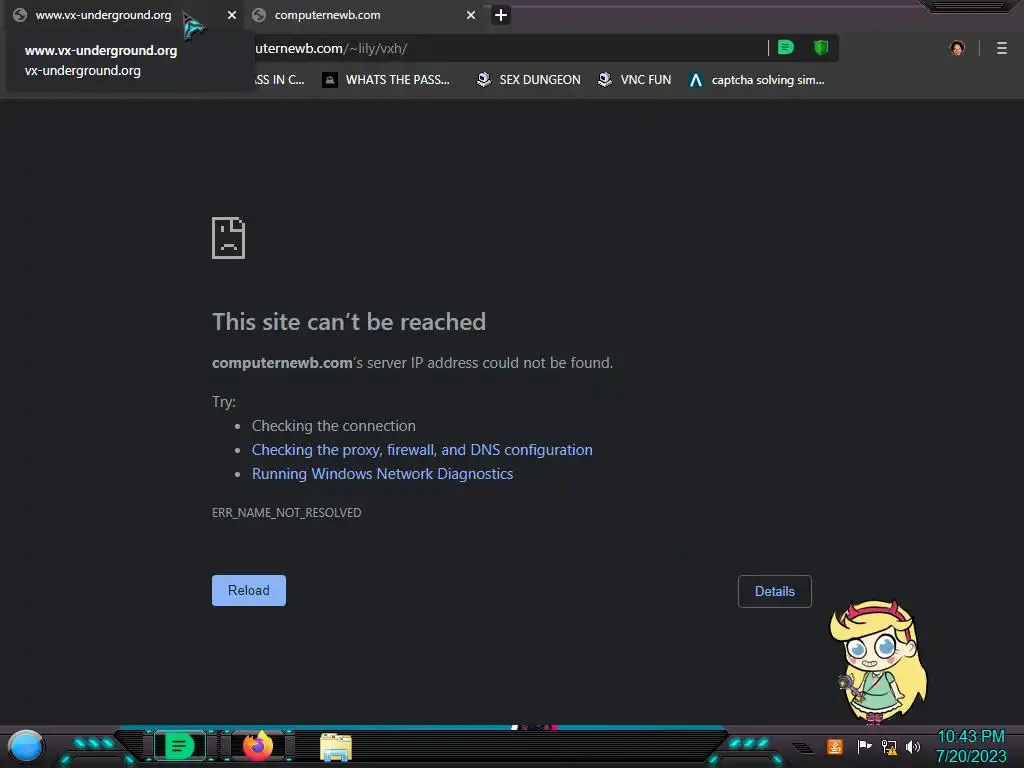Switch to the www.vx-underground.org tab
Screen dimensions: 1024x768
pos(103,15)
